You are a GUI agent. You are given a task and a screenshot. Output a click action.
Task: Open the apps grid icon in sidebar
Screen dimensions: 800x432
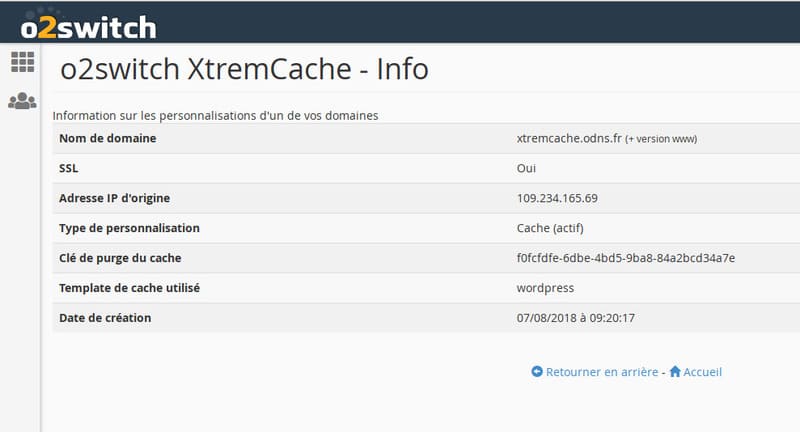pos(22,62)
